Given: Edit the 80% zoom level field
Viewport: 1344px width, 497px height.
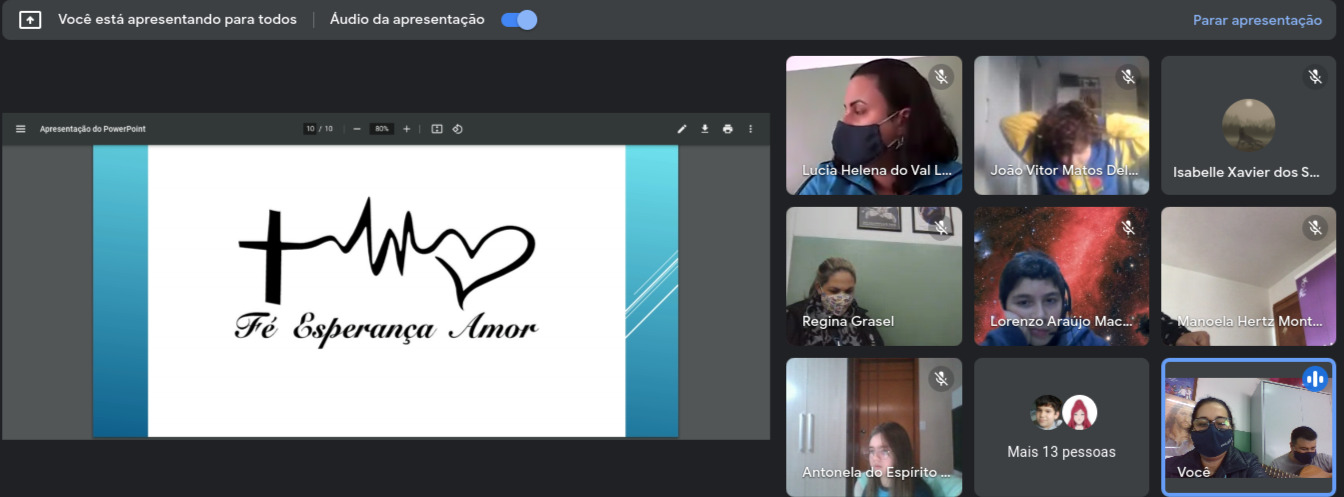Looking at the screenshot, I should point(381,129).
